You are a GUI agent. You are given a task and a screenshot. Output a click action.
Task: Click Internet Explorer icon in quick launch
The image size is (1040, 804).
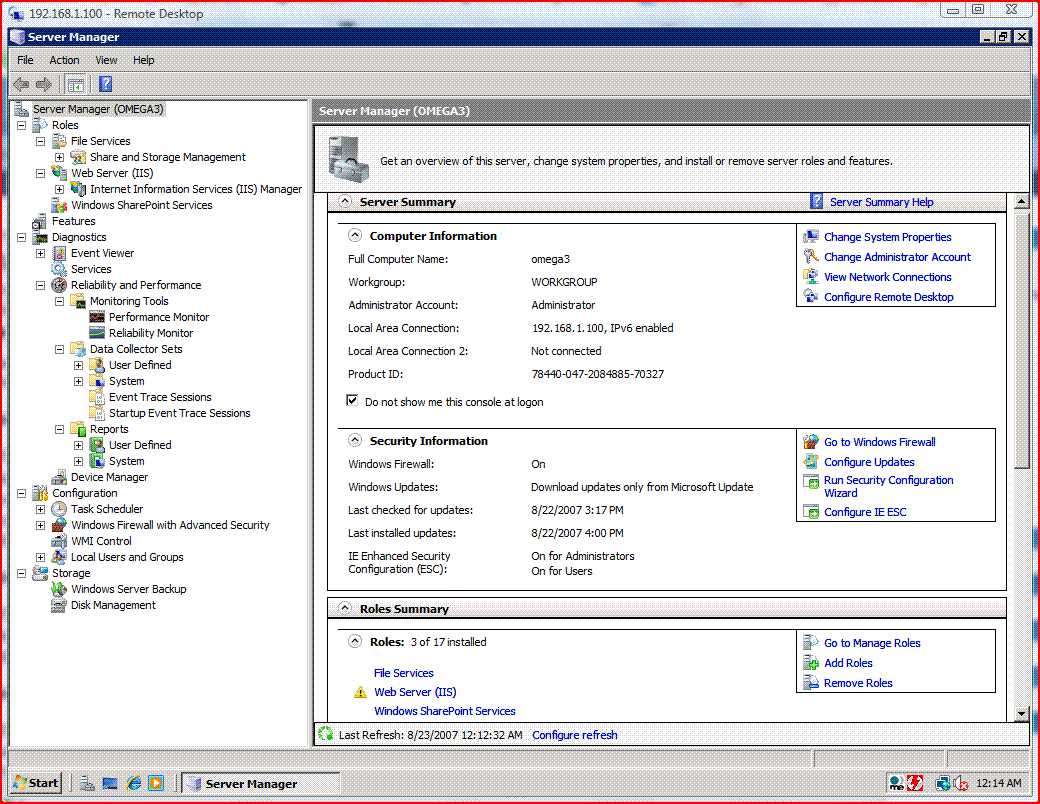[133, 783]
